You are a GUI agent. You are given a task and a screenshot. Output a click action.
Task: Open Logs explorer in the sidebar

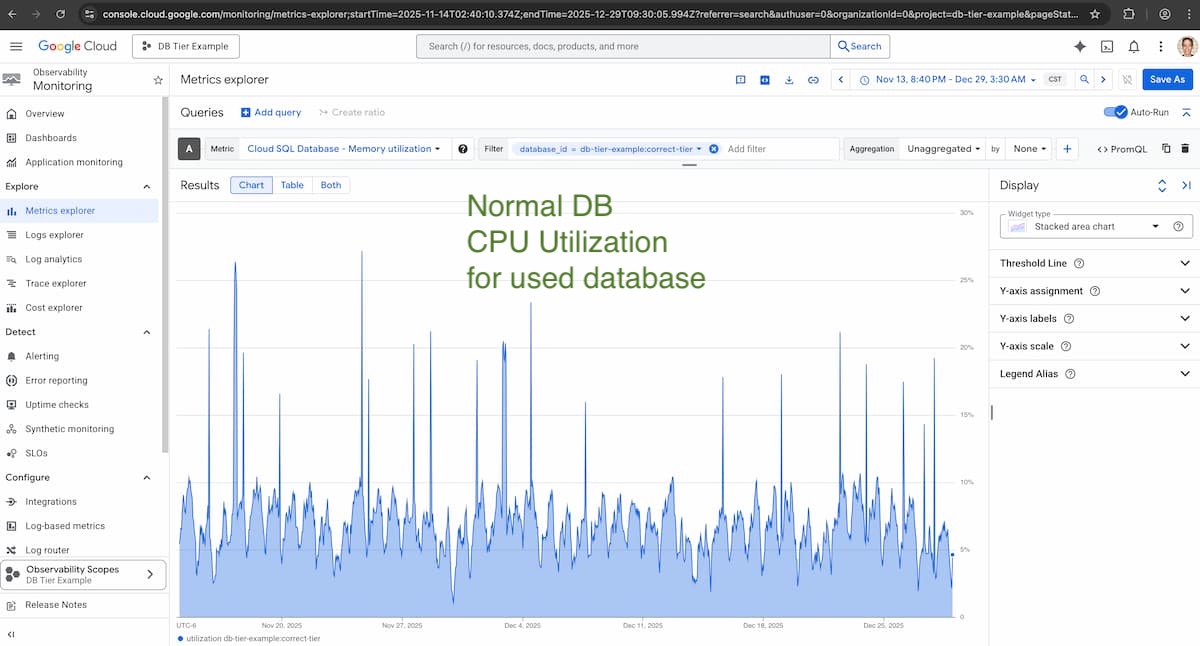click(55, 235)
